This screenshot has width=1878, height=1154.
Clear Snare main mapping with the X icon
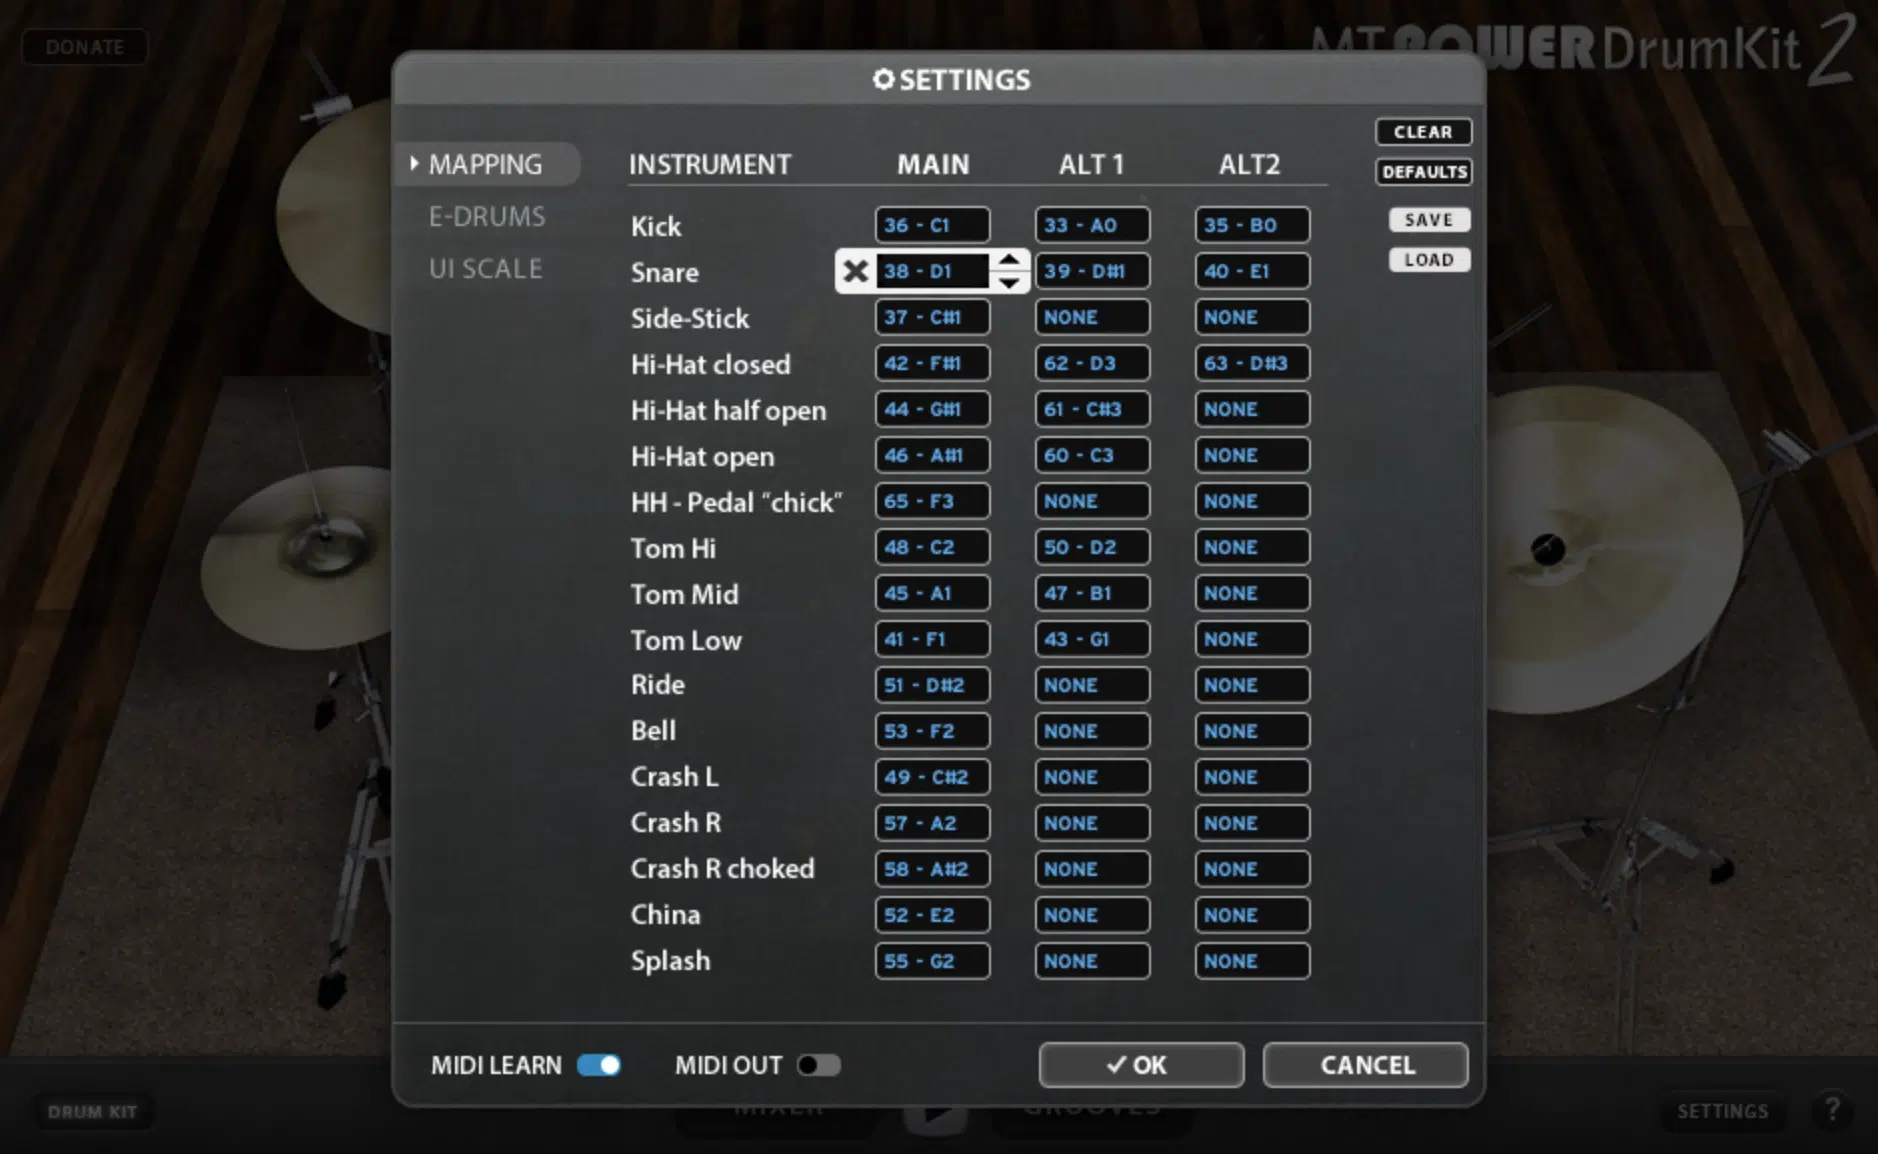click(855, 271)
